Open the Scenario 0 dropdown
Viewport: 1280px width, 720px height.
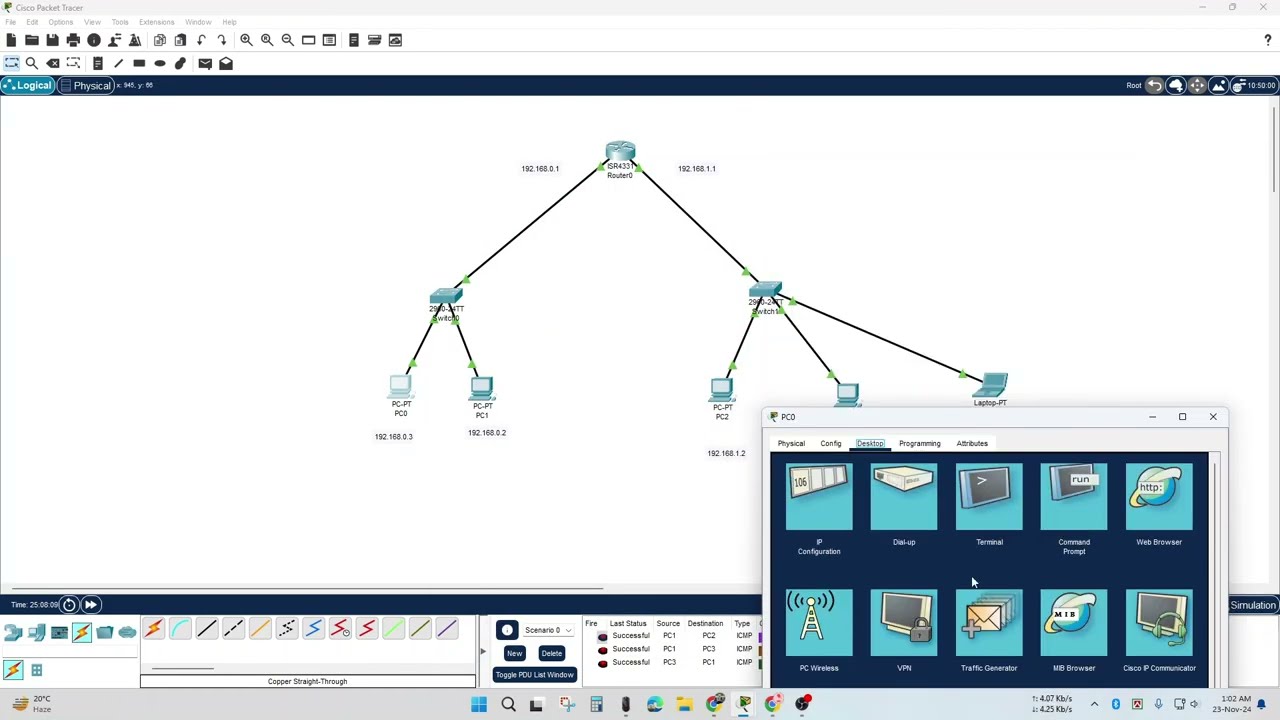point(548,630)
